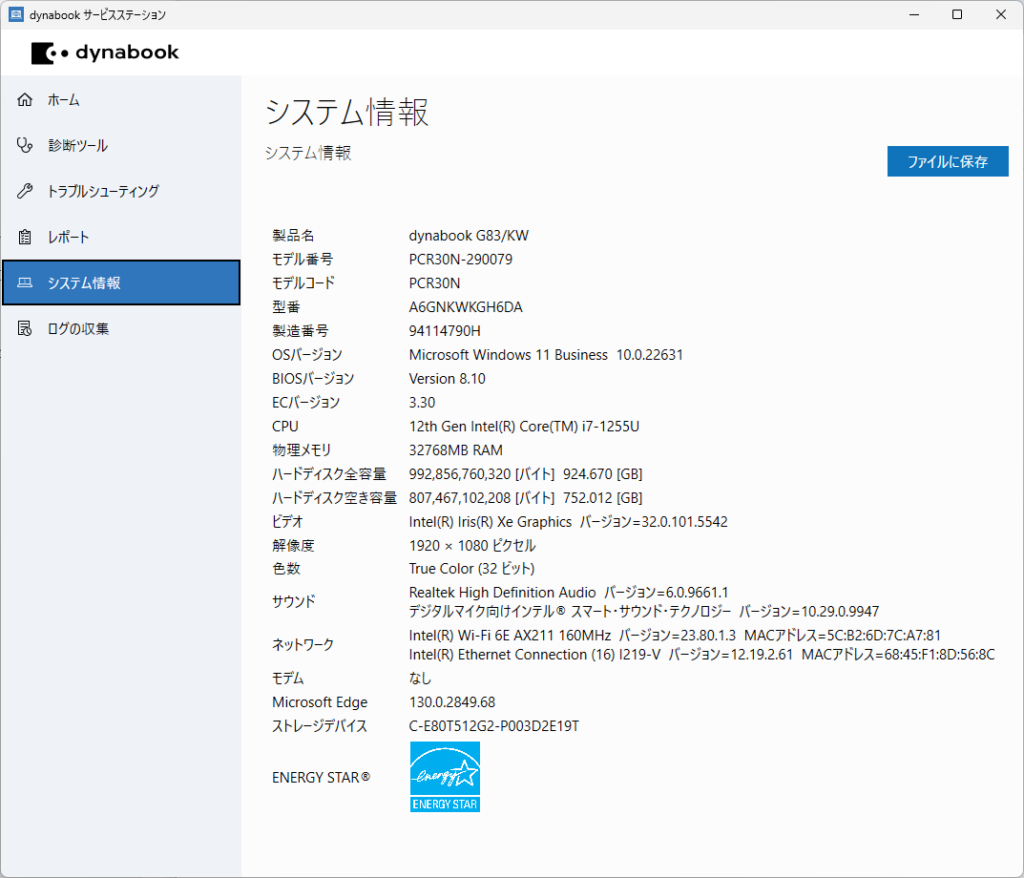Click the Home house icon in sidebar
1024x878 pixels.
click(x=25, y=99)
